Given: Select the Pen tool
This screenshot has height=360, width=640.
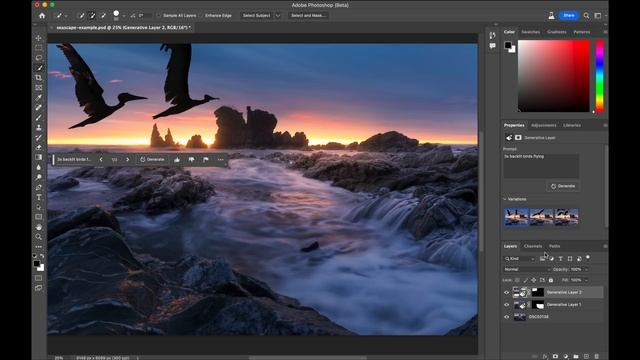Looking at the screenshot, I should click(39, 187).
